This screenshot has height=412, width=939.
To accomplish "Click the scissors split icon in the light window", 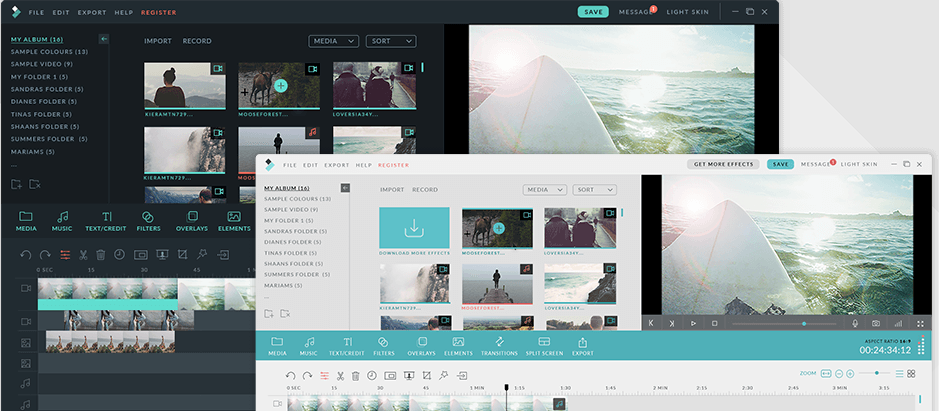I will point(340,376).
